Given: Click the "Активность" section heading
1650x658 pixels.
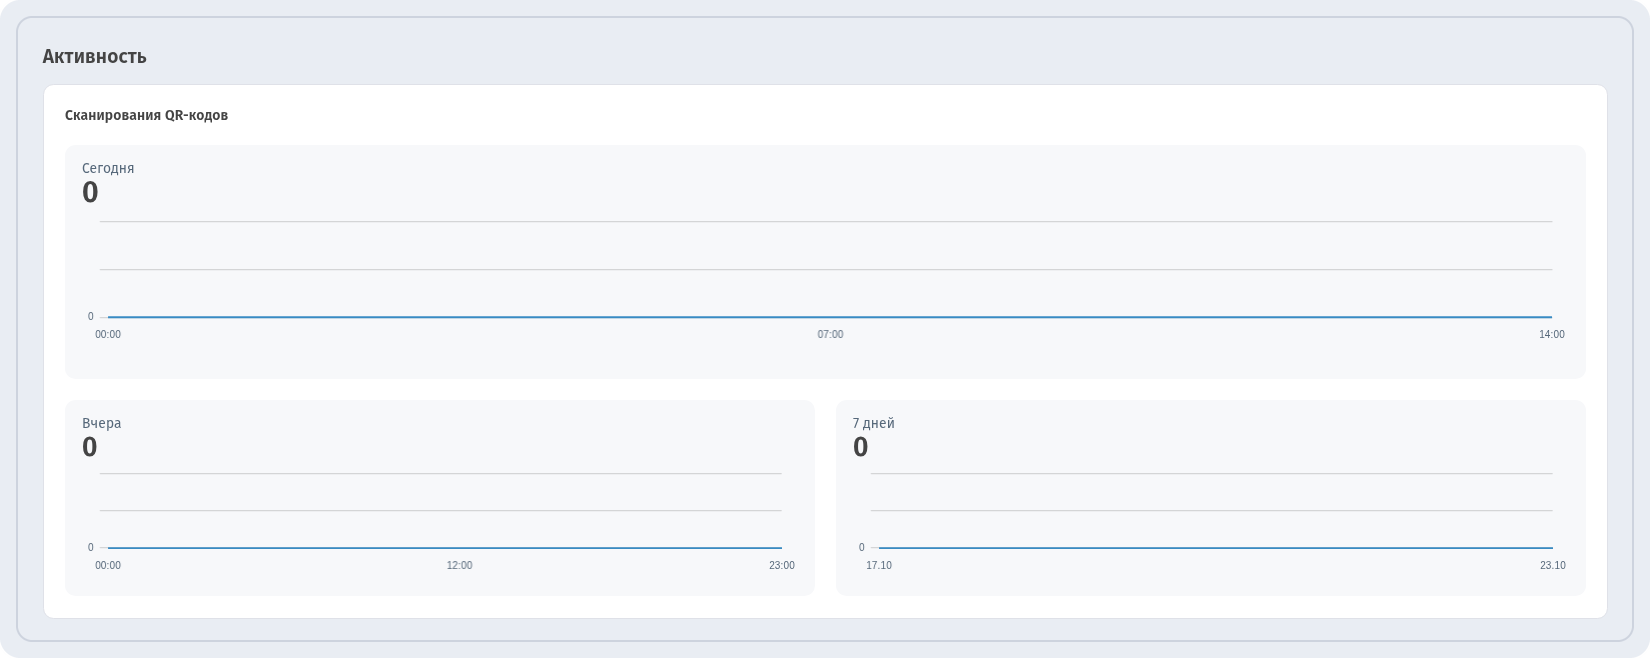Looking at the screenshot, I should (94, 57).
